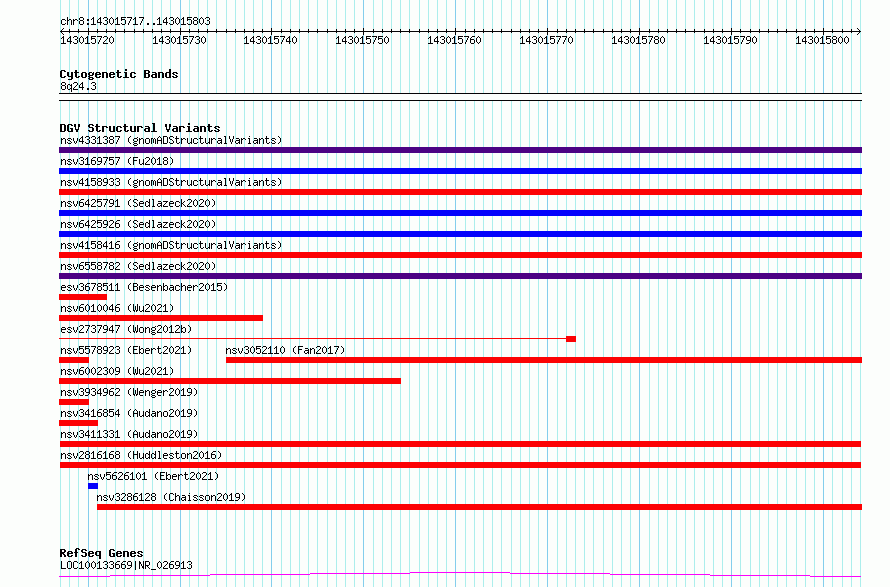Click ruler position 143015720
The image size is (890, 587).
click(x=87, y=40)
